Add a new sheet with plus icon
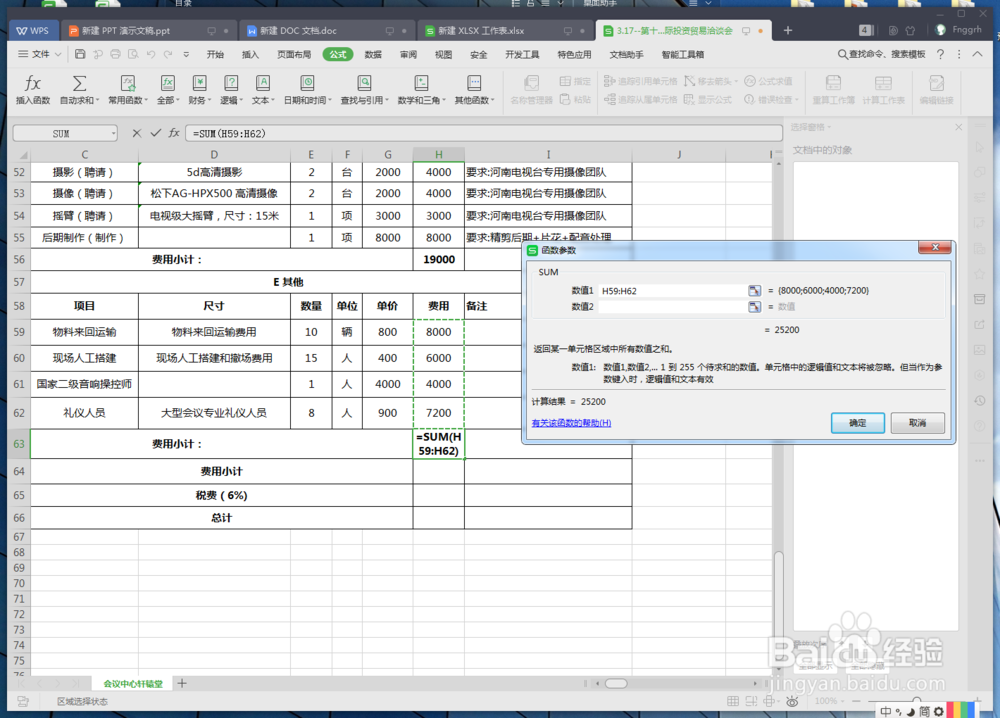1000x718 pixels. coord(182,683)
